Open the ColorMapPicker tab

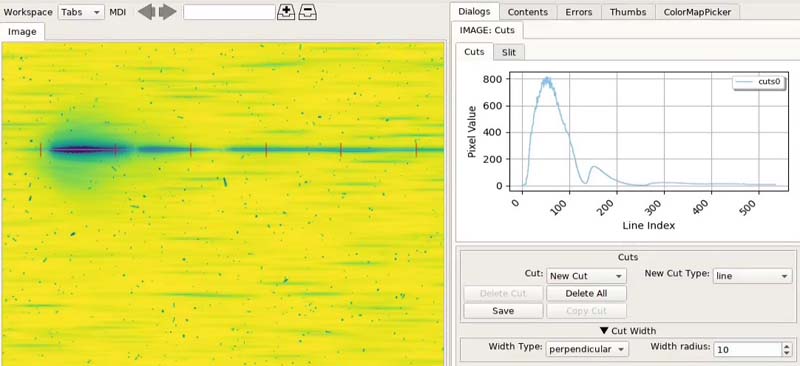[x=697, y=12]
